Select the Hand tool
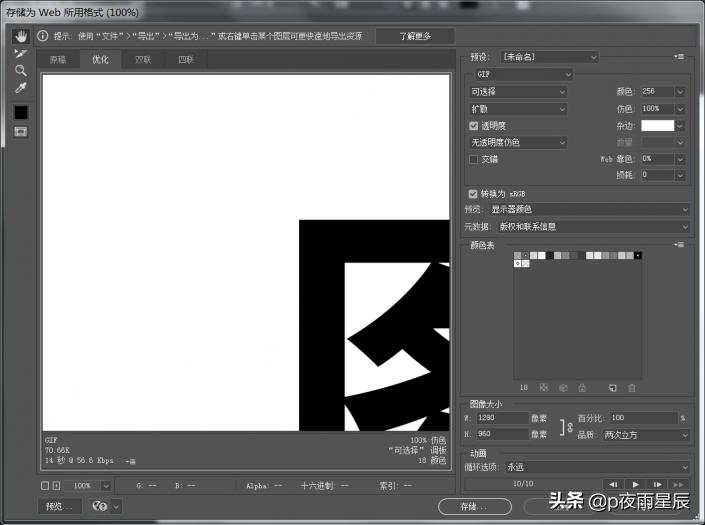This screenshot has height=525, width=705. pos(21,36)
